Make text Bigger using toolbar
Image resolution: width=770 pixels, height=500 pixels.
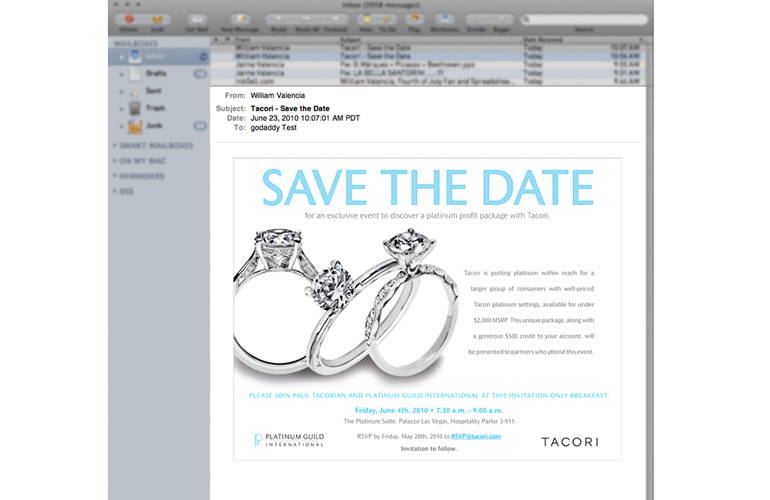point(501,19)
